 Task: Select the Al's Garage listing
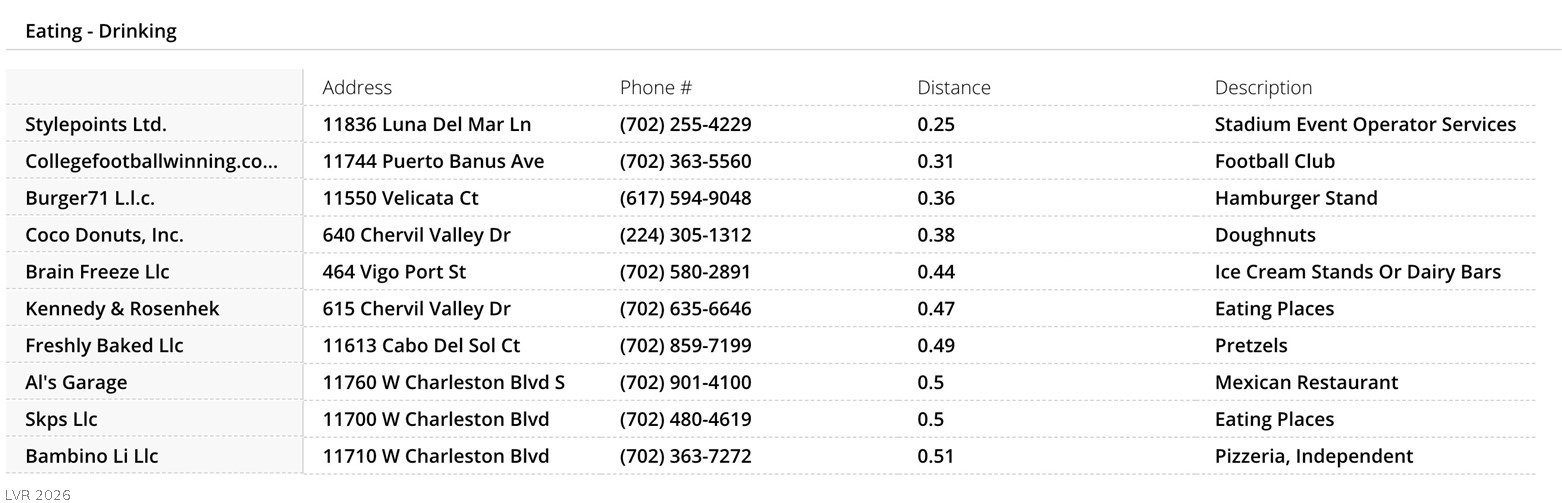76,383
